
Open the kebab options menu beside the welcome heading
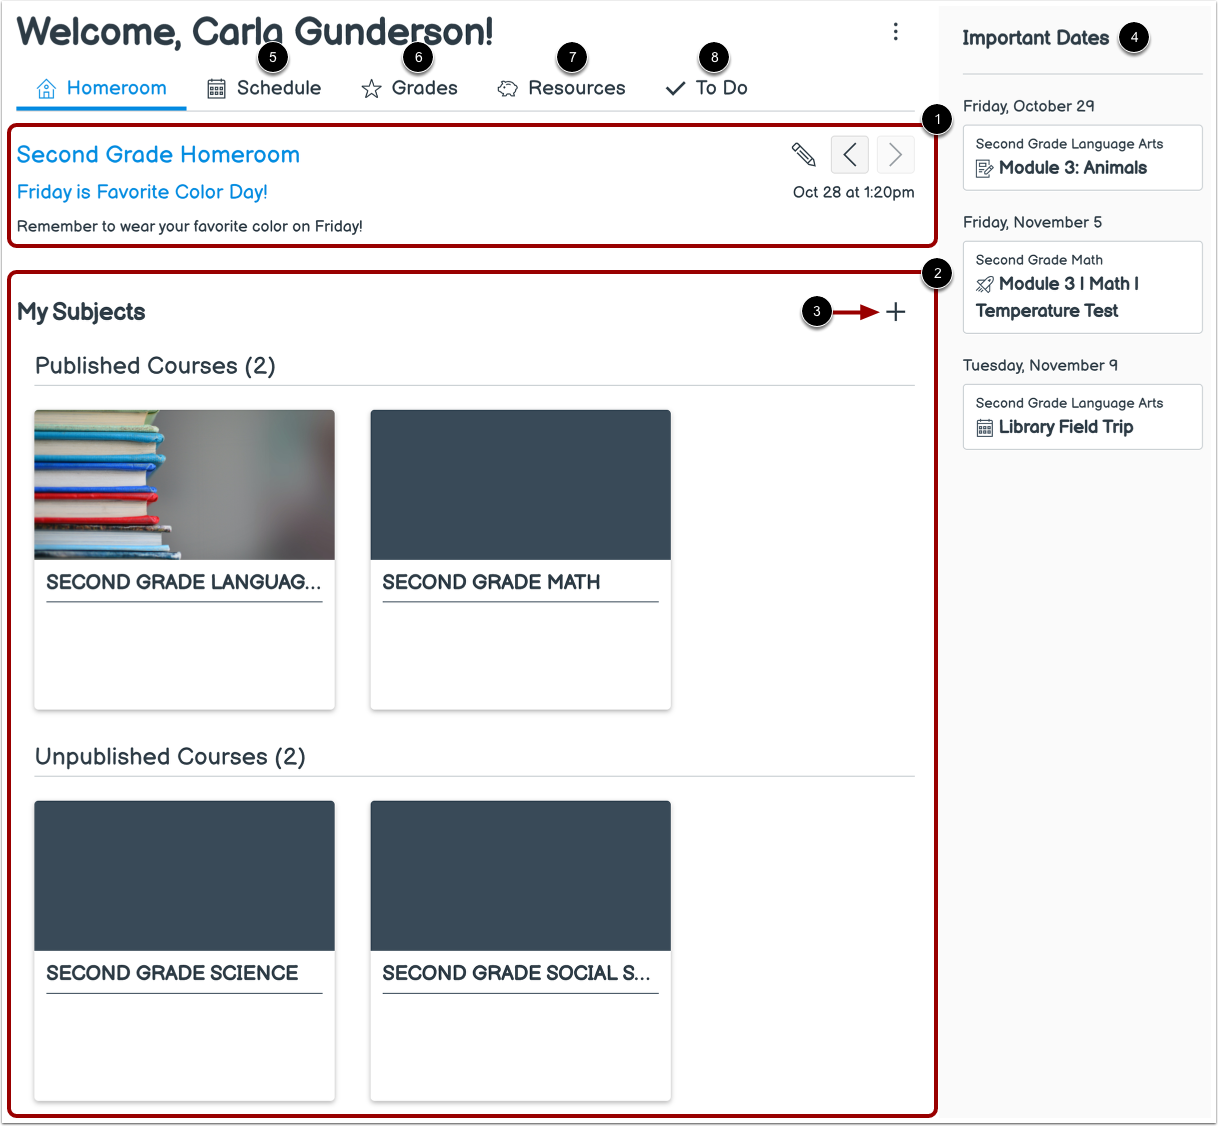(x=895, y=32)
